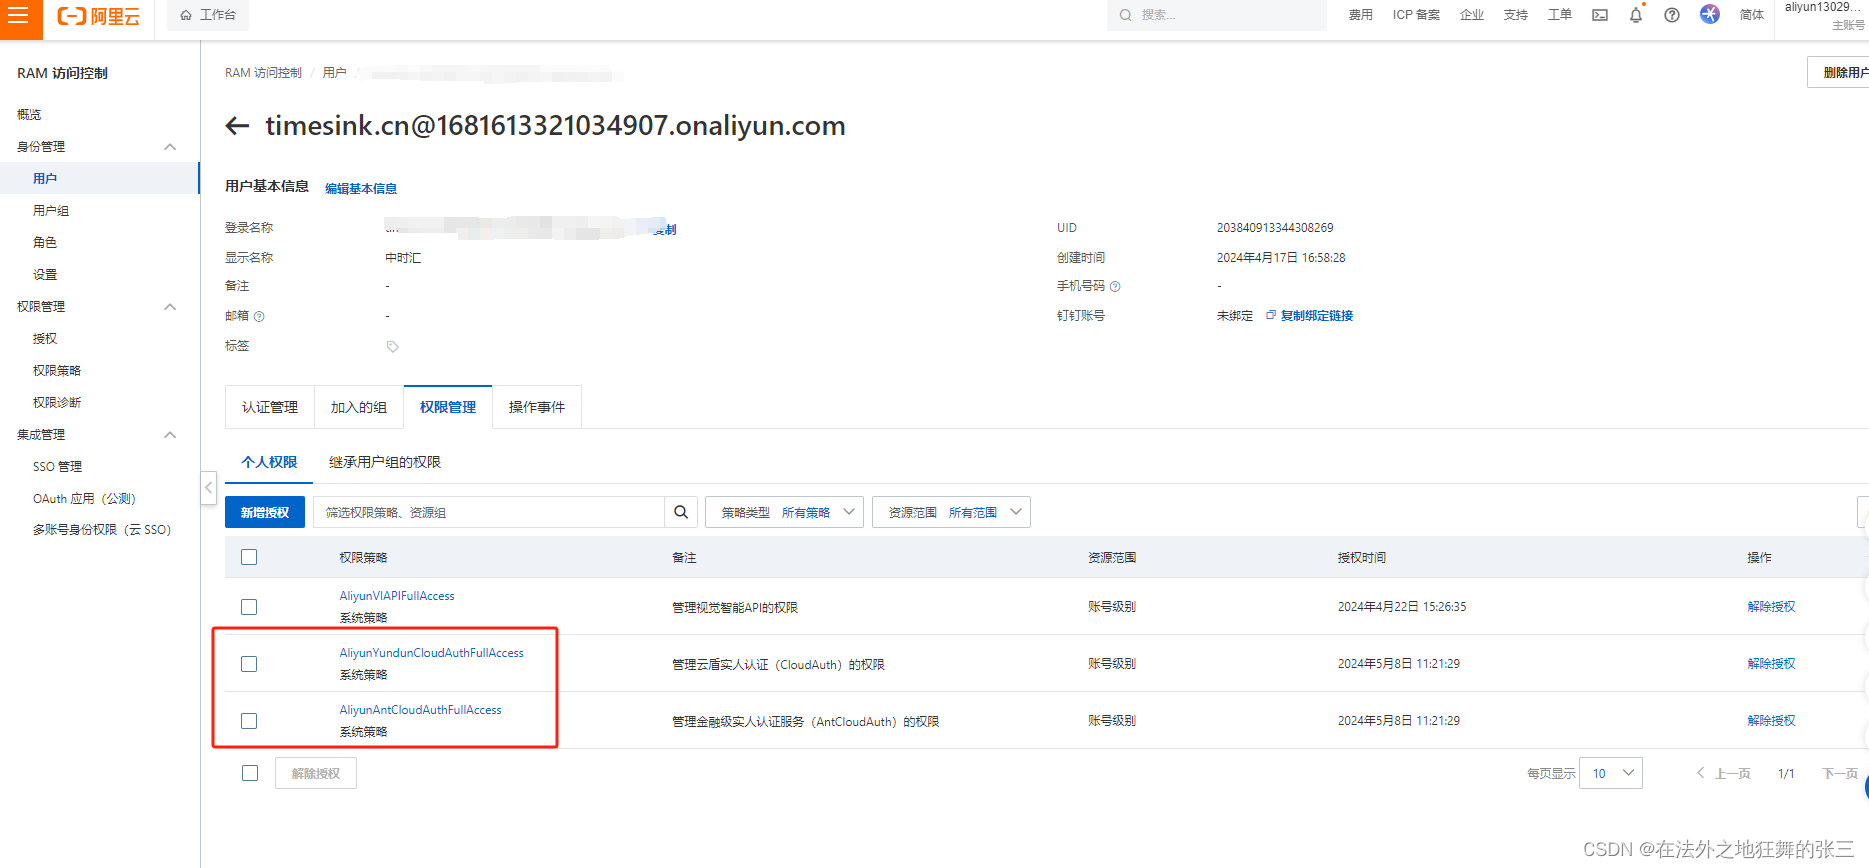Go back with the left arrow
Screen dimensions: 1869x868
[237, 126]
